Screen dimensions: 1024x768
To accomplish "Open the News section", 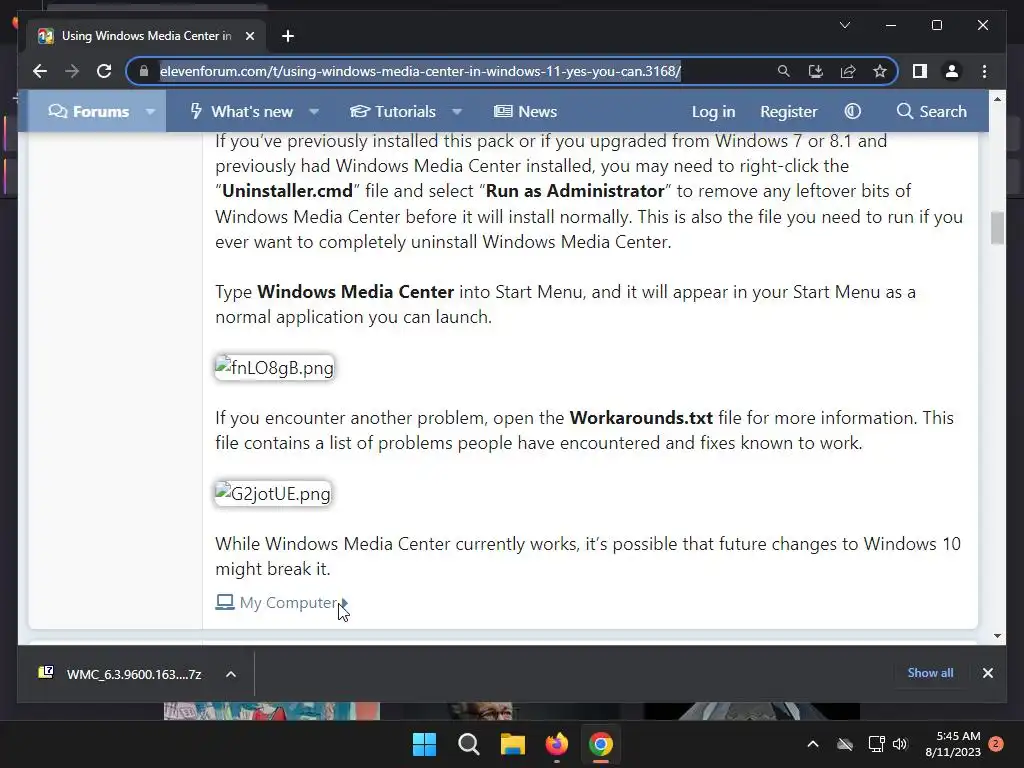I will click(525, 112).
